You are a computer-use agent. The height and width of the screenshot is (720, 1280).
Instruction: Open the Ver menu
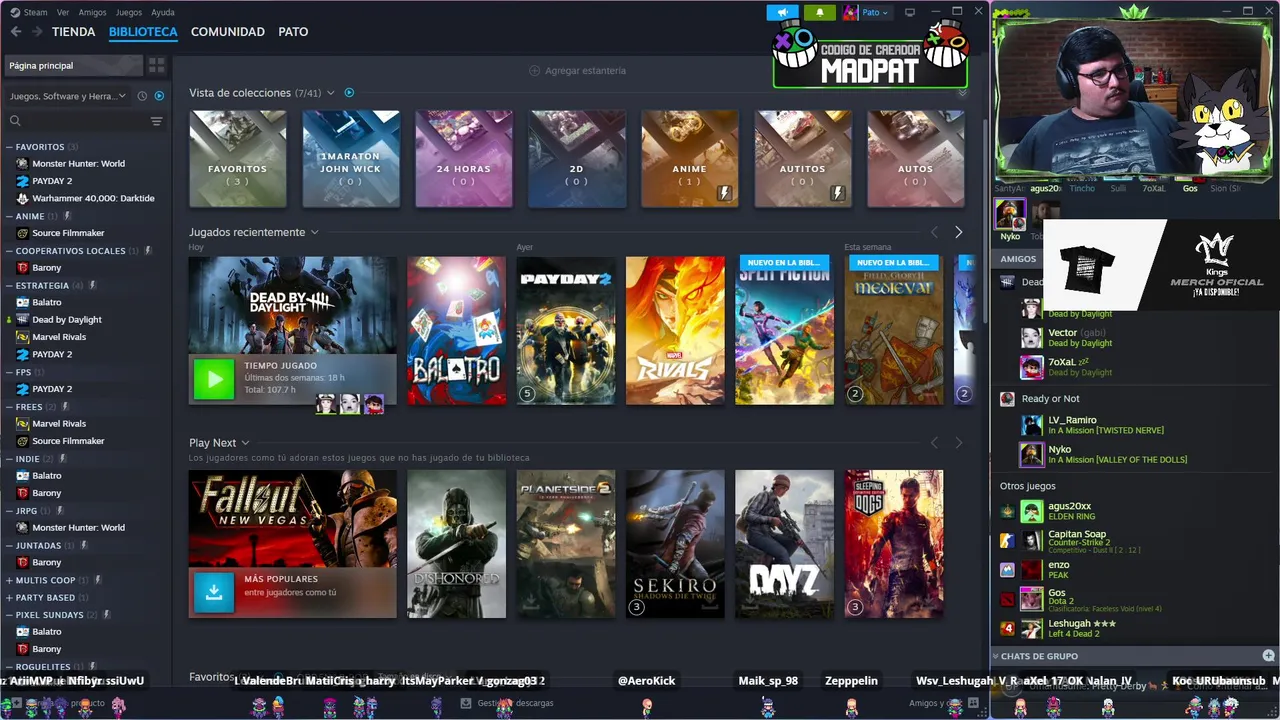click(x=63, y=12)
